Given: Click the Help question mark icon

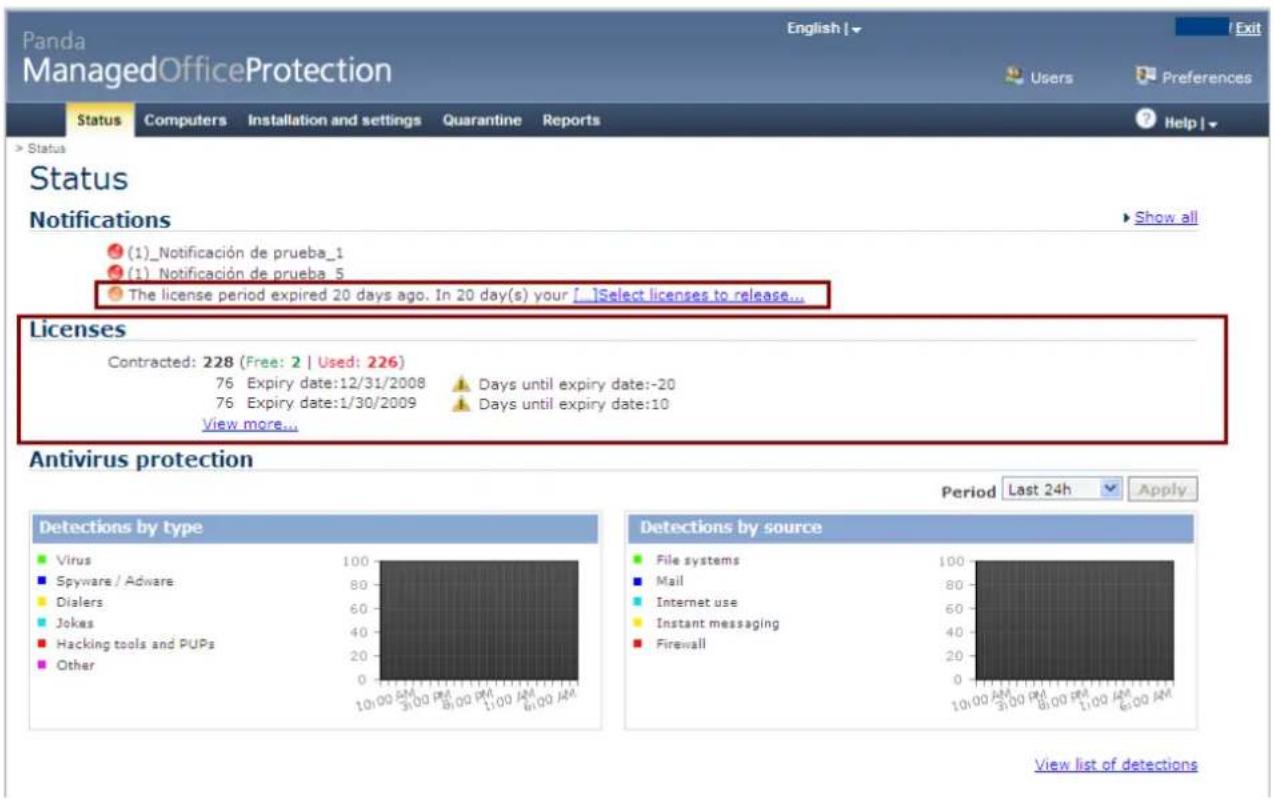Looking at the screenshot, I should coord(1146,119).
